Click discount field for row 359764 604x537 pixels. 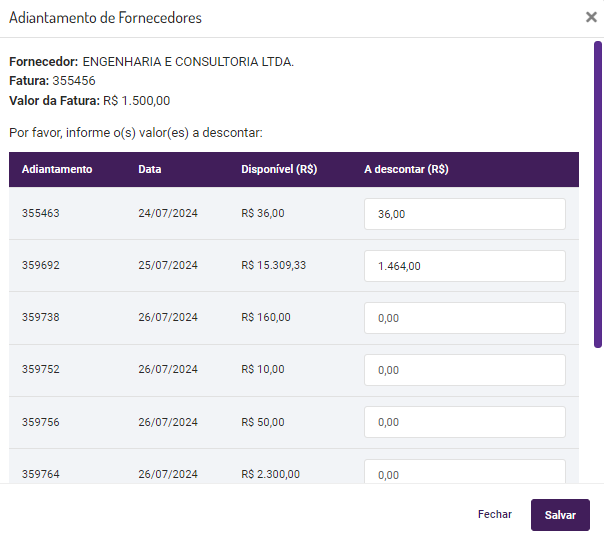465,473
